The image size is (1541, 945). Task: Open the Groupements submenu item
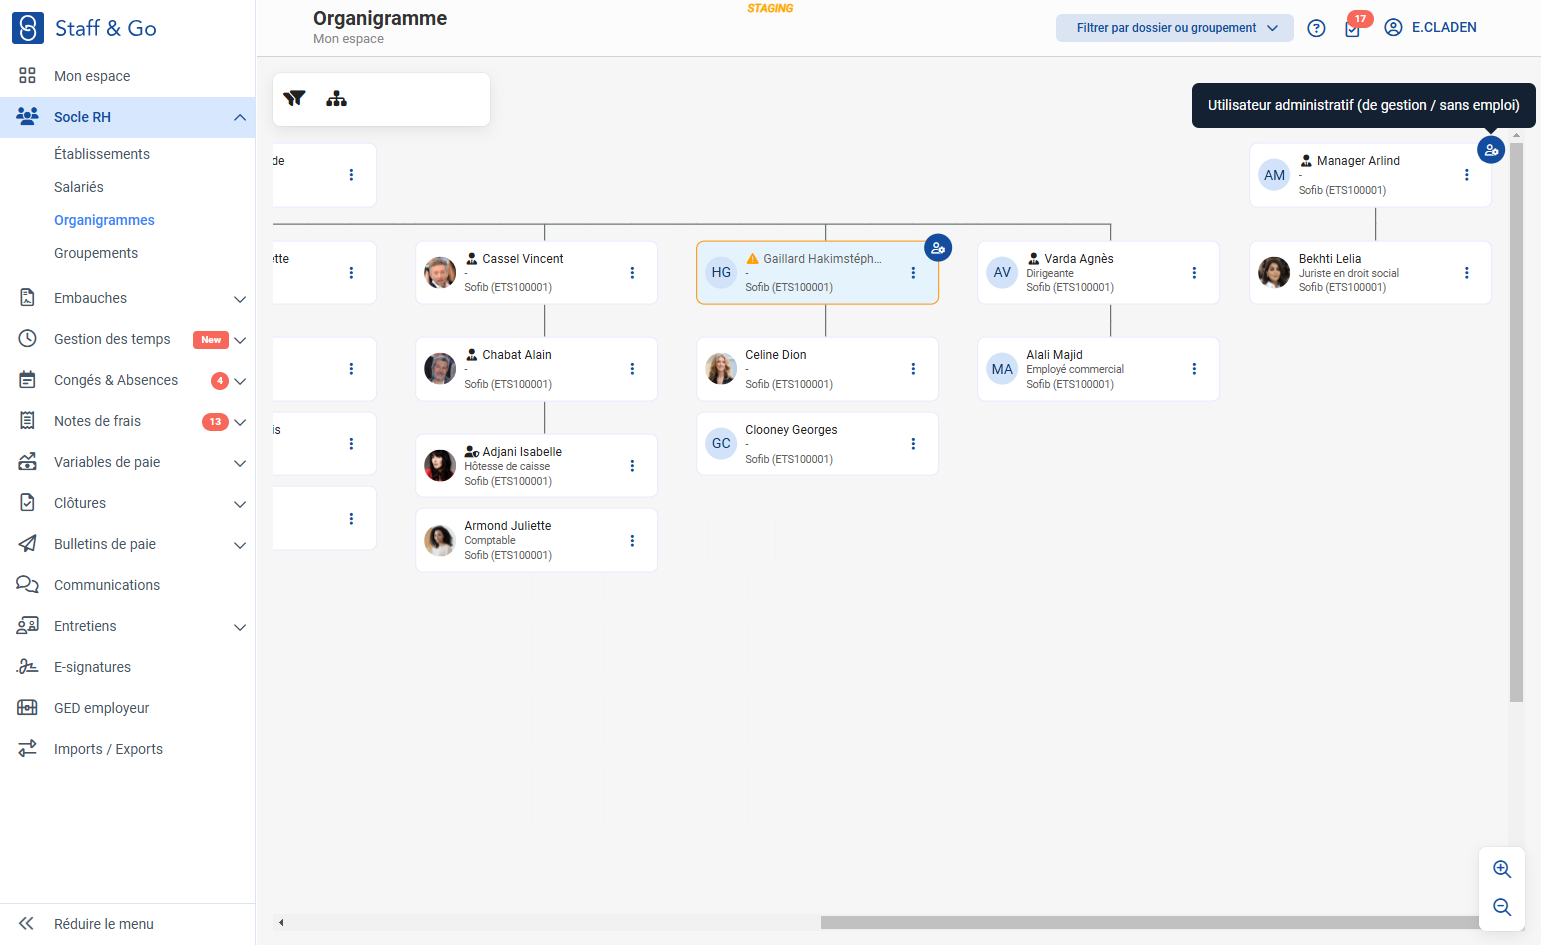96,253
